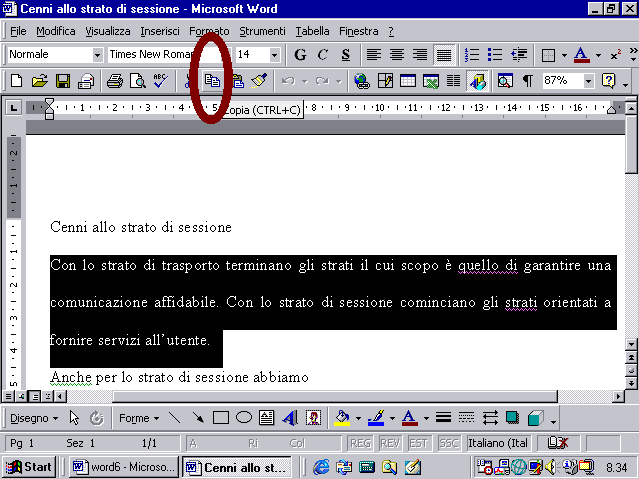Expand the borders dropdown arrow
This screenshot has width=639, height=479.
tap(564, 55)
